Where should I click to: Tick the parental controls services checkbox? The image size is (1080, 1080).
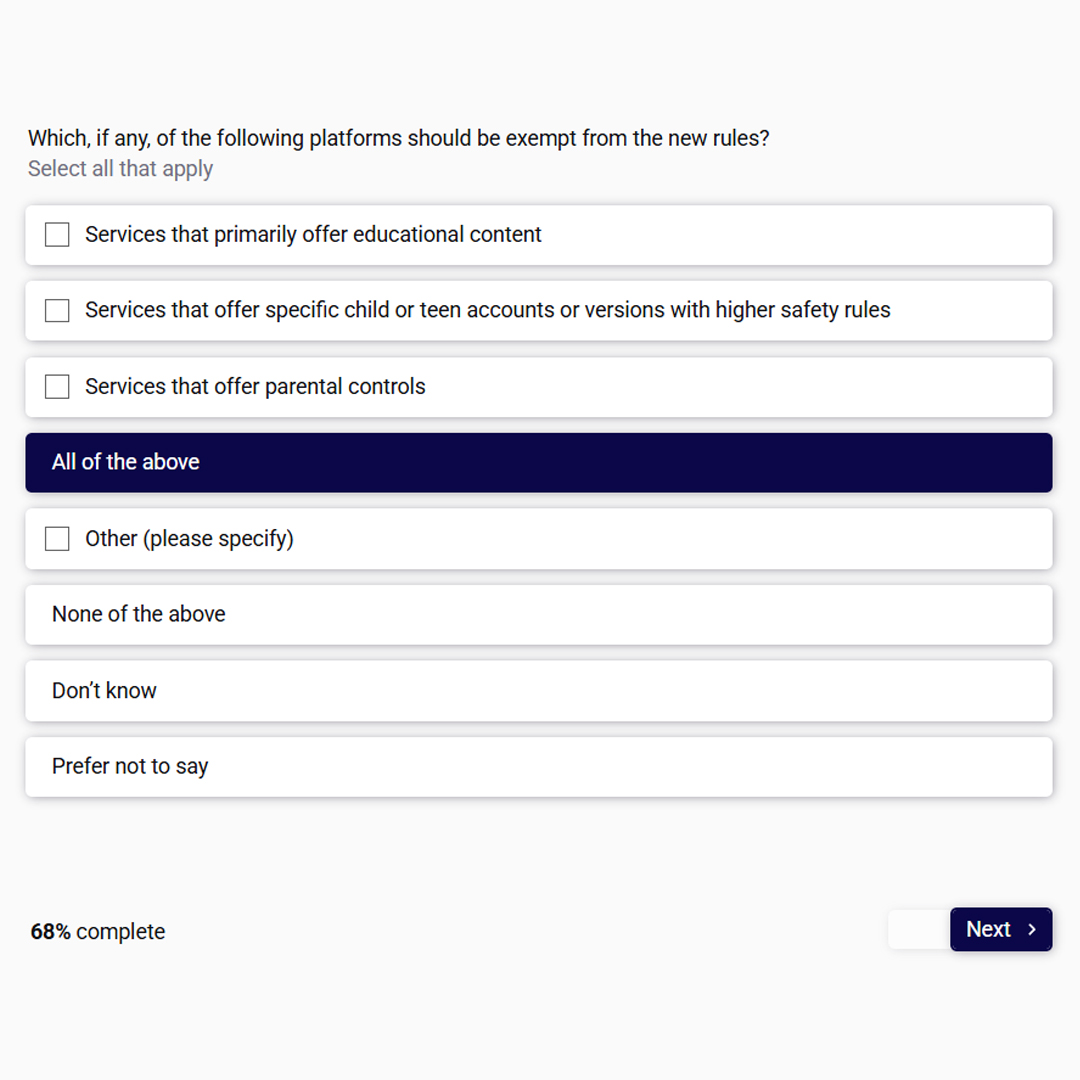[56, 386]
